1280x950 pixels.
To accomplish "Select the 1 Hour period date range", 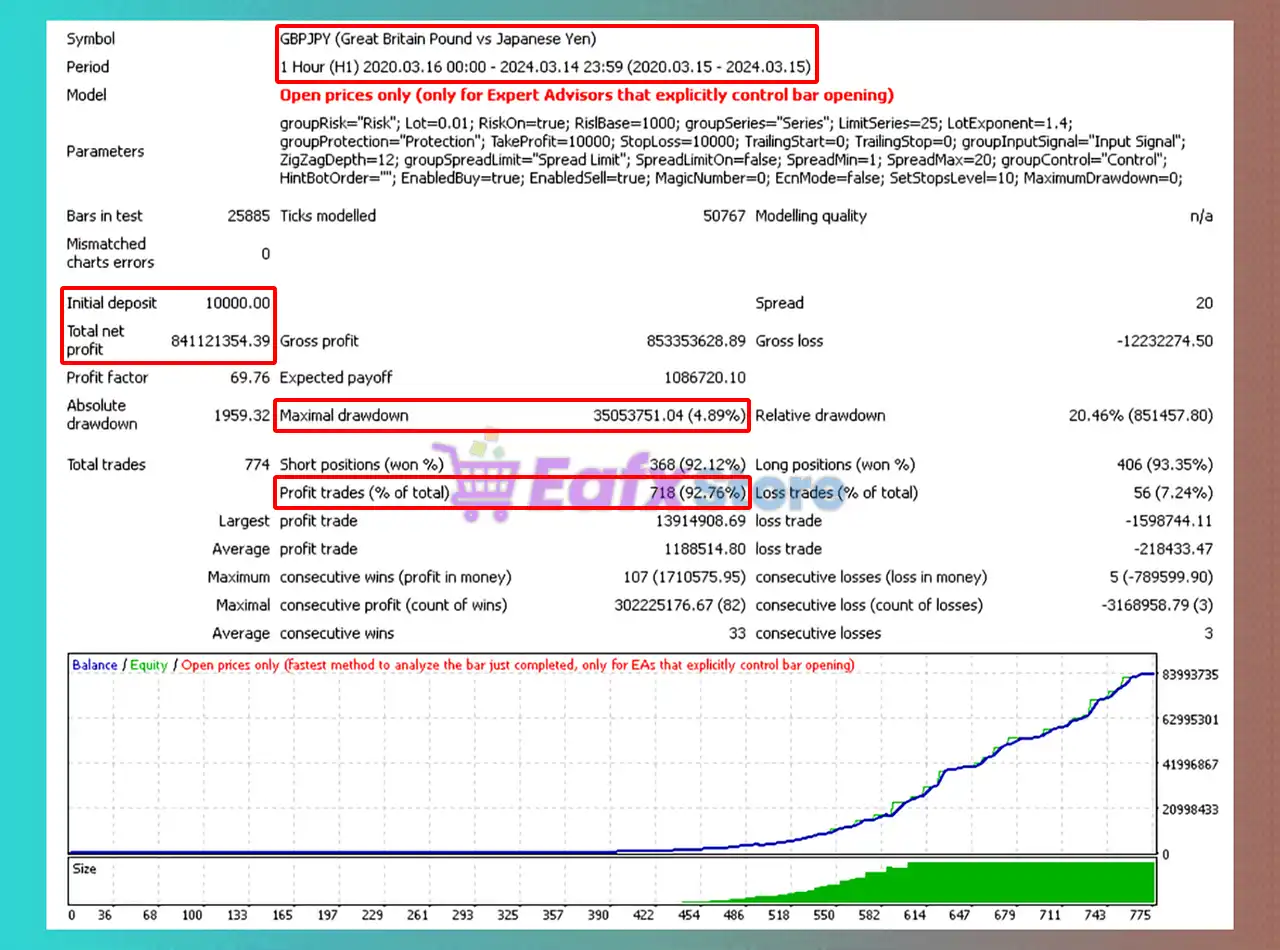I will tap(545, 67).
